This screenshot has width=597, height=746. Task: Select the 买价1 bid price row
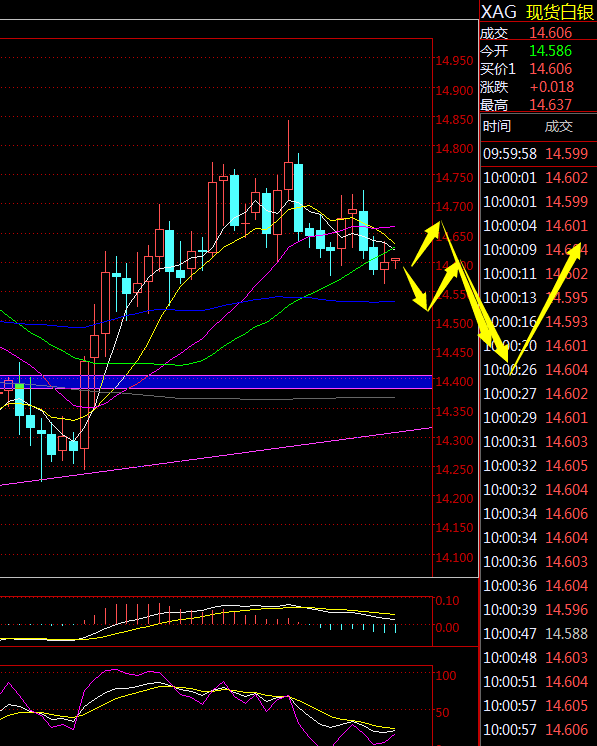coord(538,69)
